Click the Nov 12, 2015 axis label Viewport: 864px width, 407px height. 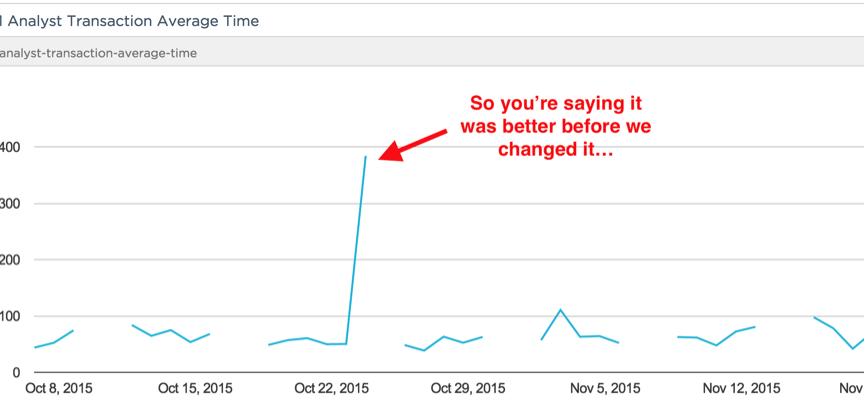[740, 388]
